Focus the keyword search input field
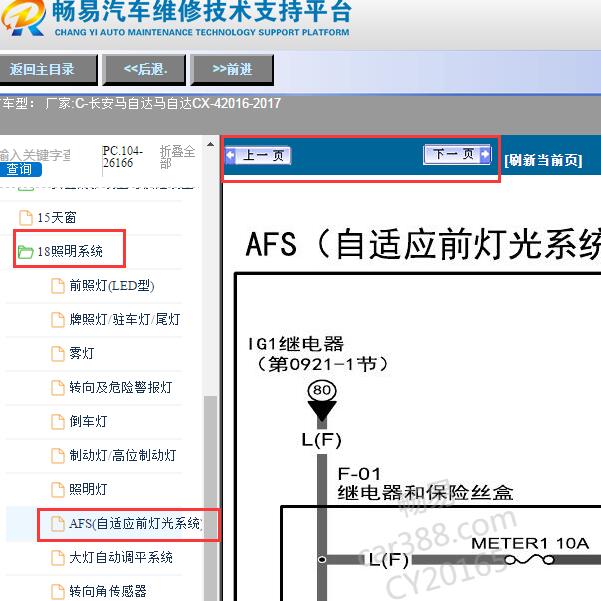Viewport: 601px width, 601px height. click(35, 155)
